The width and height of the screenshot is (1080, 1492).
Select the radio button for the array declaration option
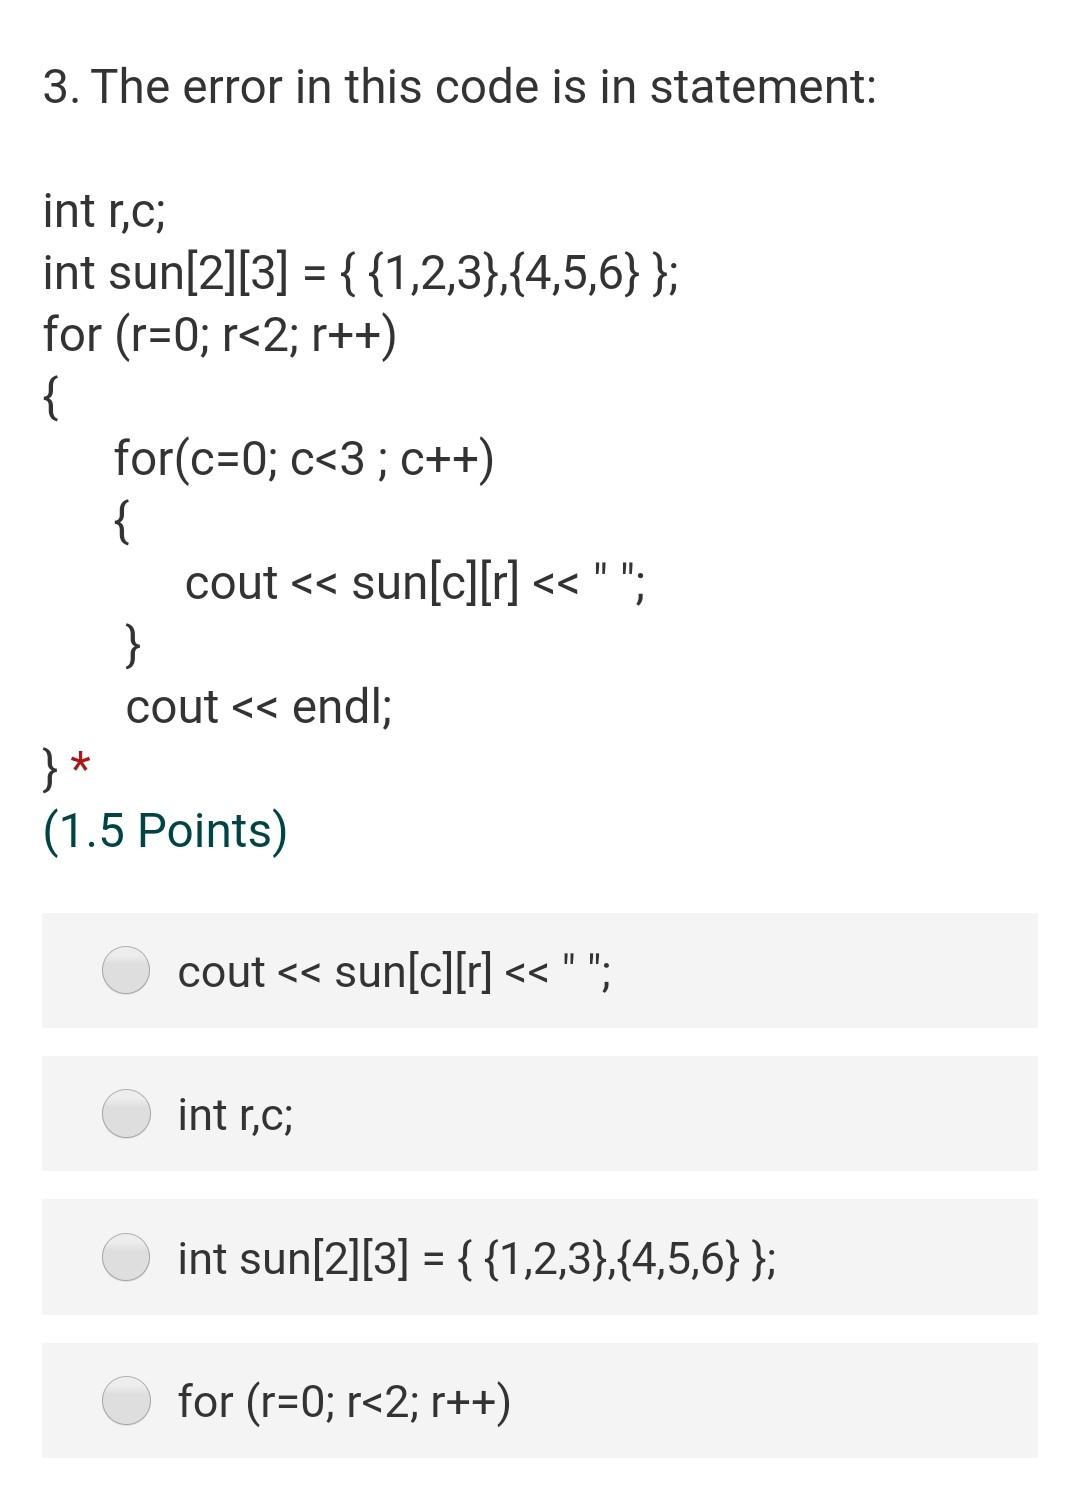click(126, 1256)
